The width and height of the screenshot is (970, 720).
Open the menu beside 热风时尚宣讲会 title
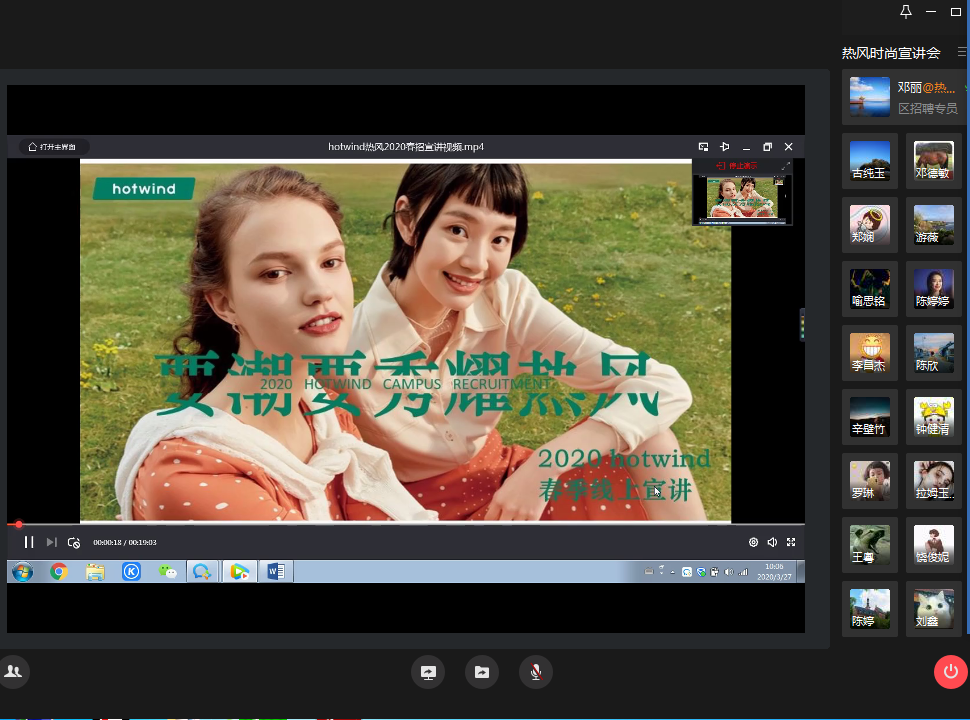tap(961, 52)
